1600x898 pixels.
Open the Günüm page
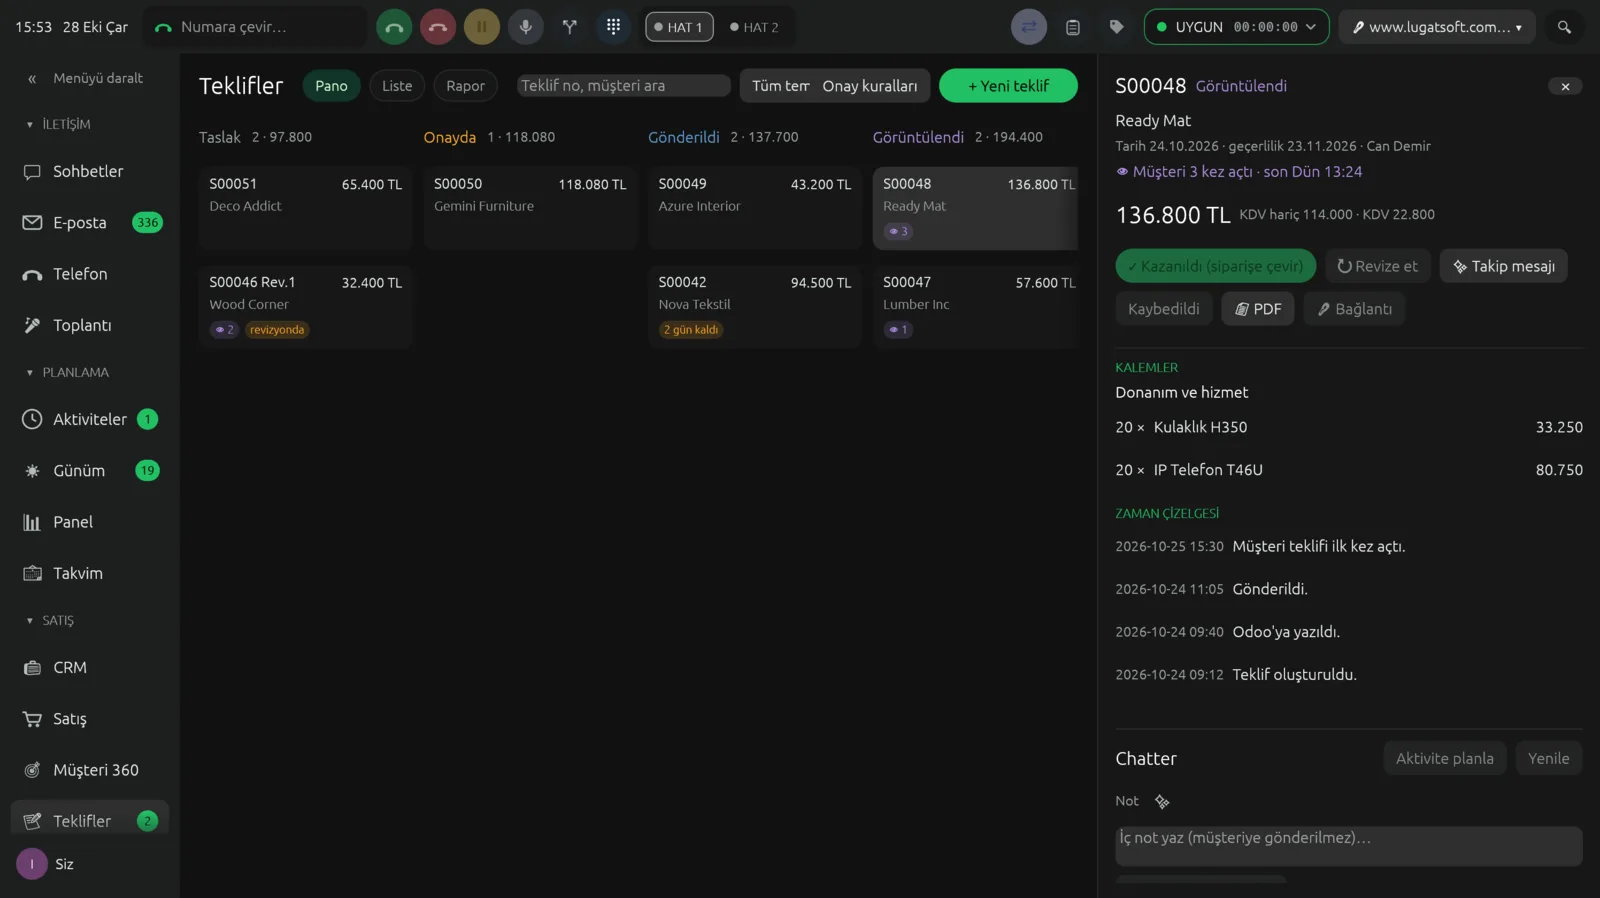pos(90,471)
